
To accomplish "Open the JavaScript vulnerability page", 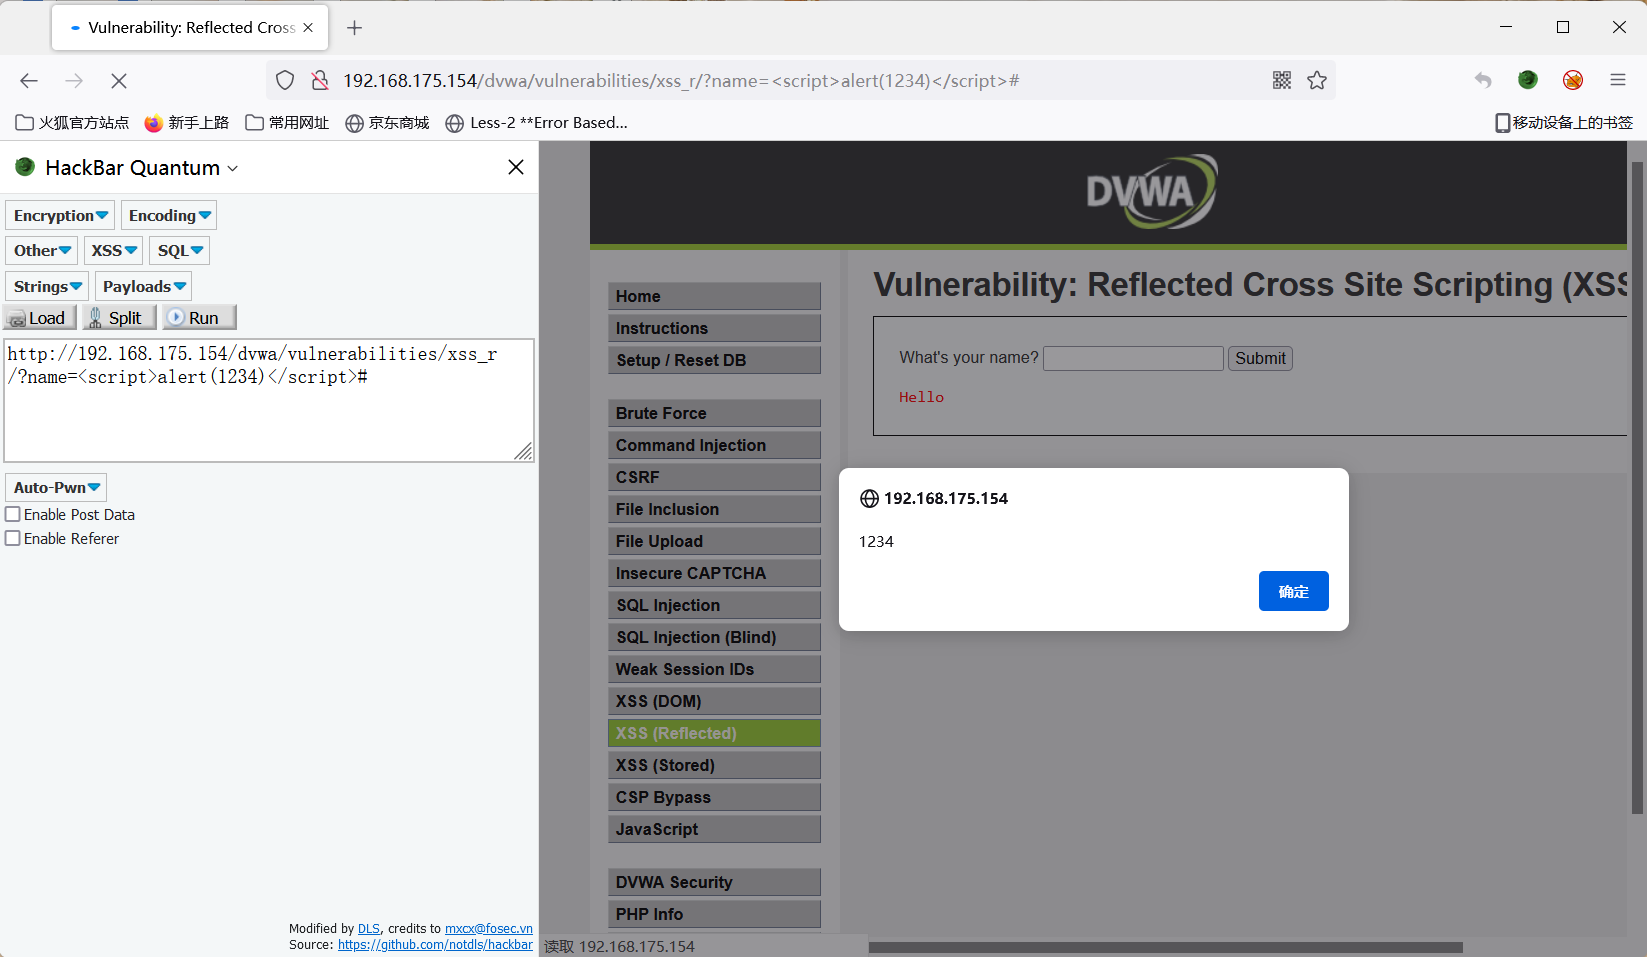I will coord(714,829).
